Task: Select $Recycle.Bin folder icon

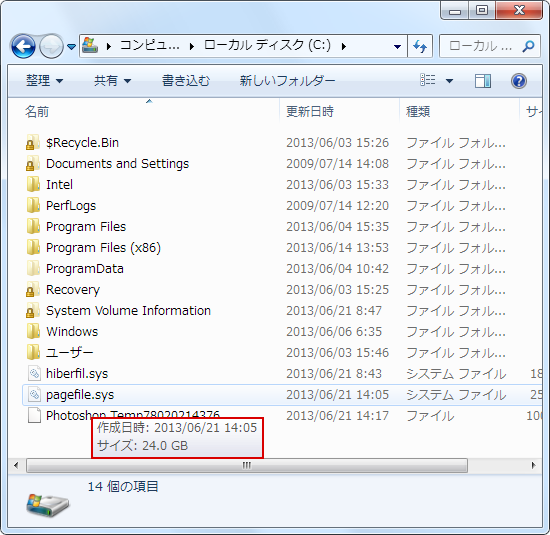Action: (x=32, y=142)
